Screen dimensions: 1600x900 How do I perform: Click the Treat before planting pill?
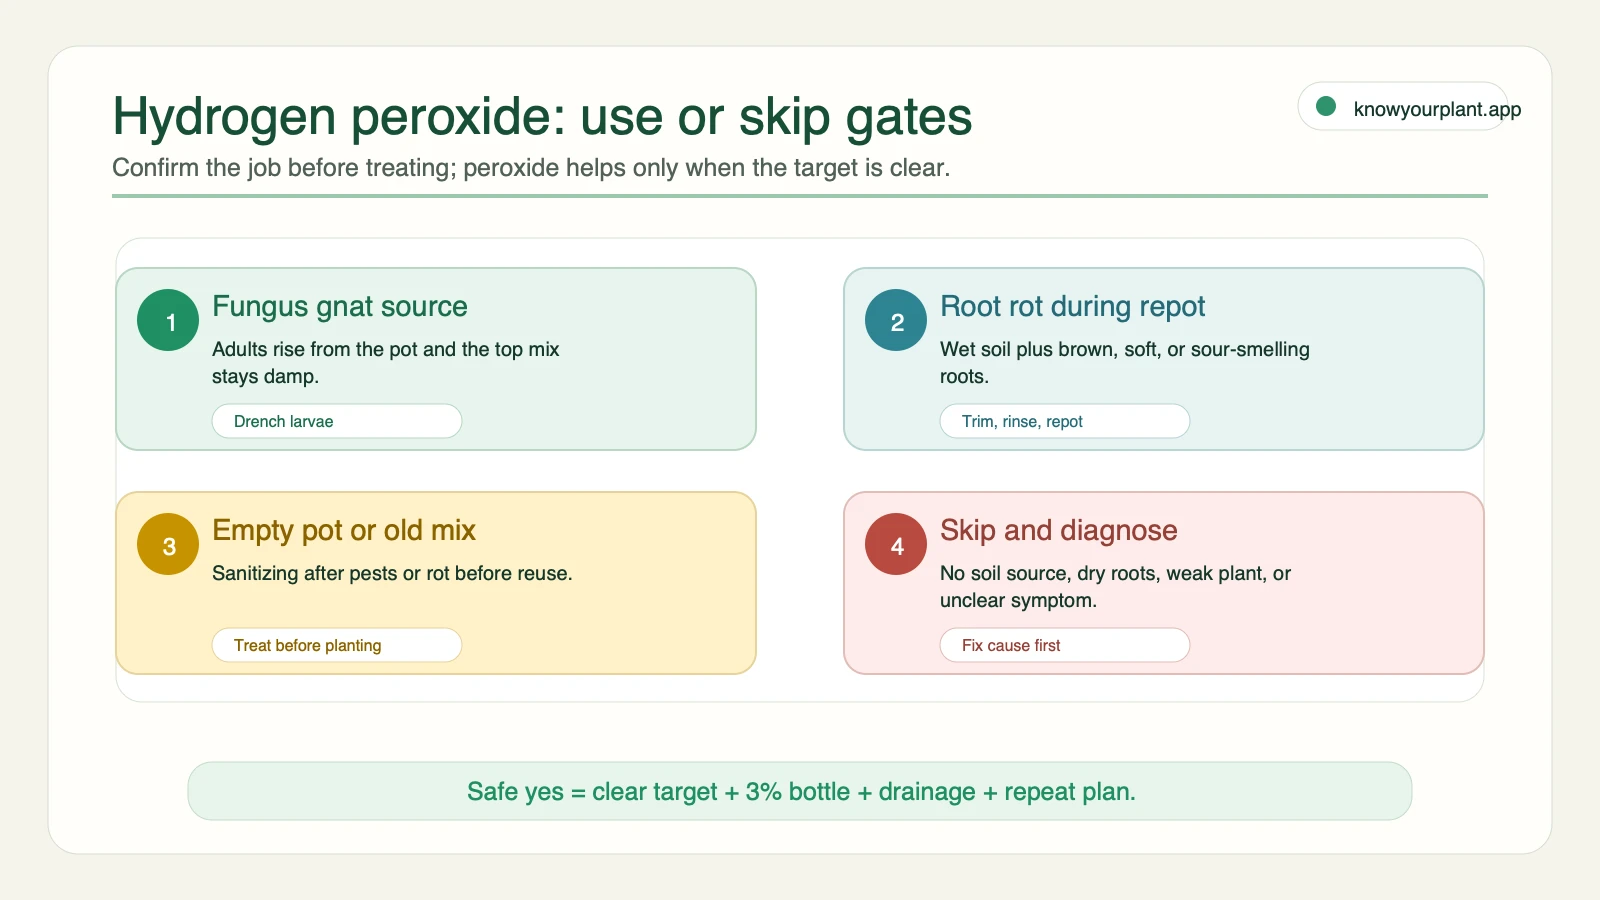[337, 645]
